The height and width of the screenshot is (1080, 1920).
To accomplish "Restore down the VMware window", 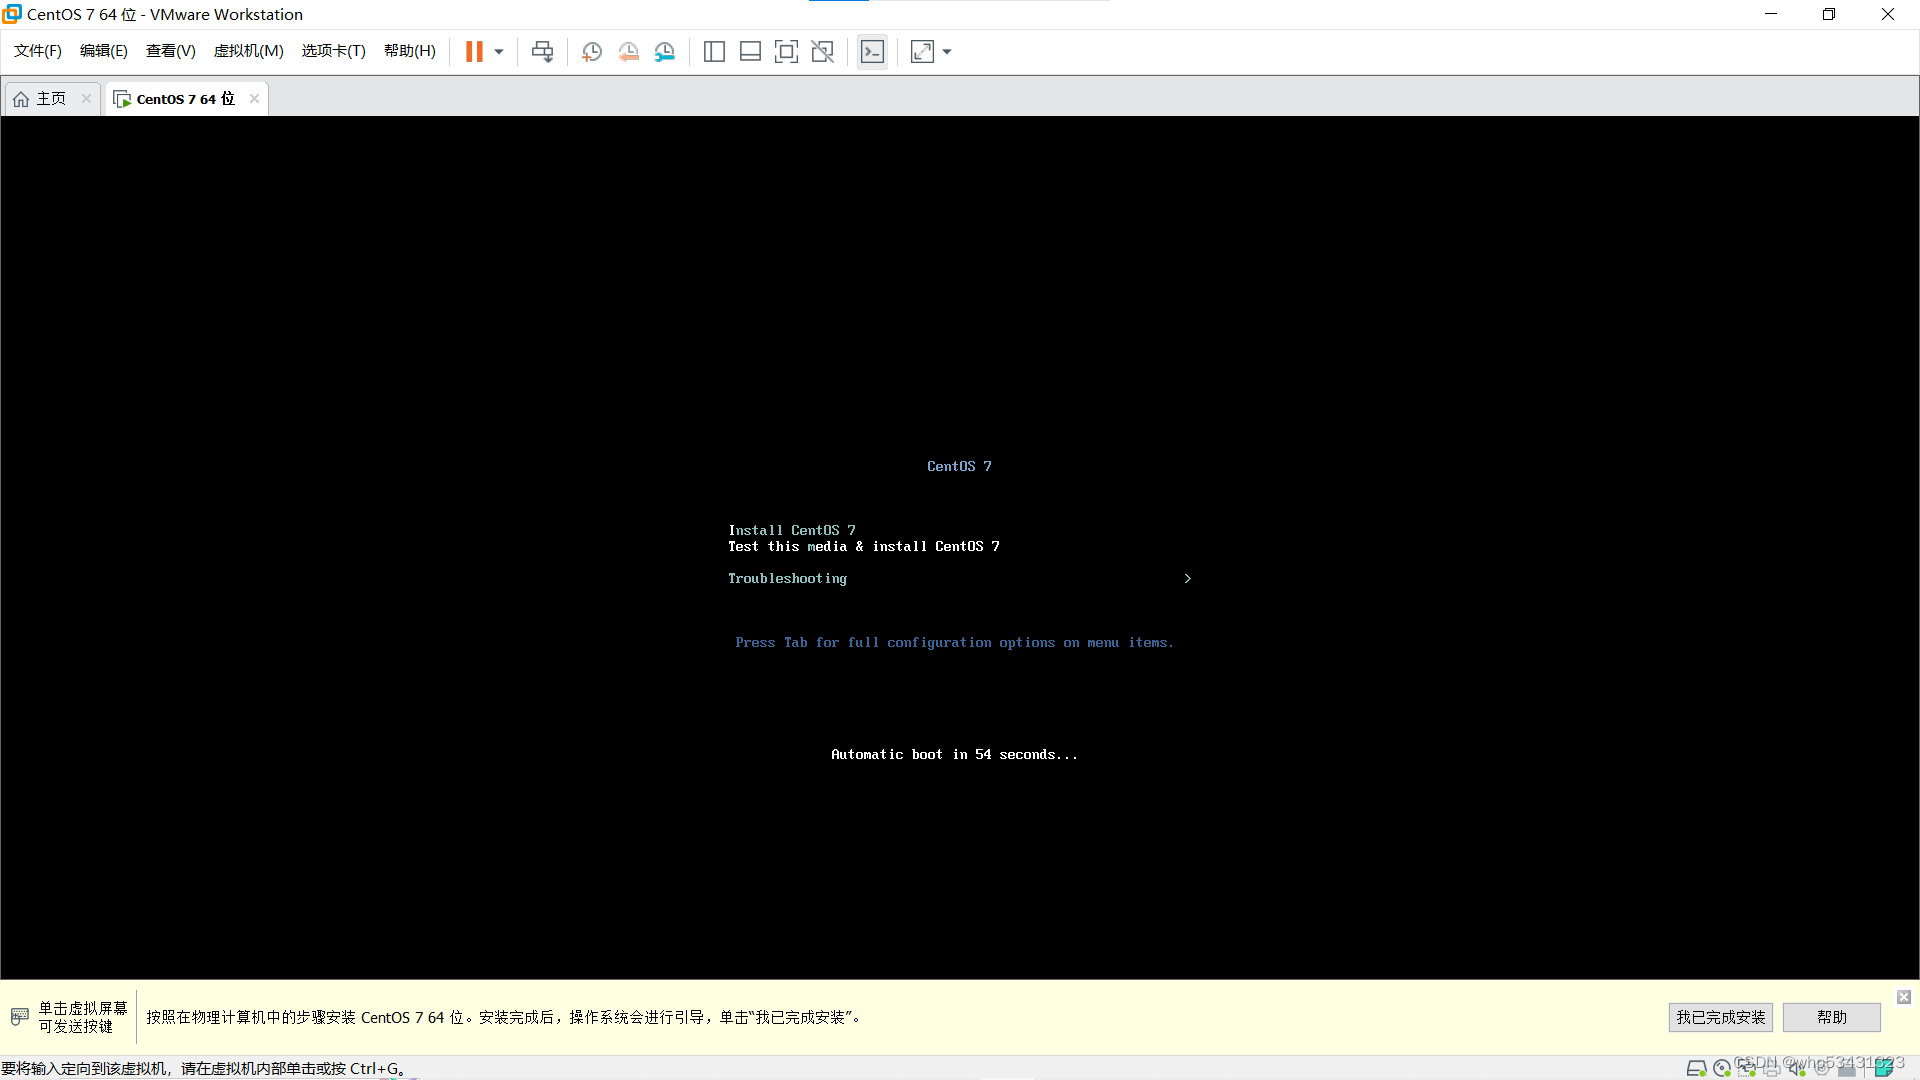I will [x=1829, y=14].
